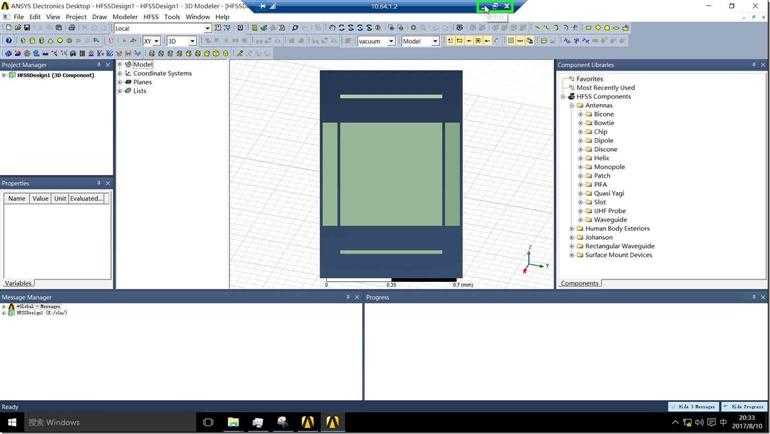Image resolution: width=770 pixels, height=434 pixels.
Task: Select the Dipole antenna folder
Action: click(604, 140)
